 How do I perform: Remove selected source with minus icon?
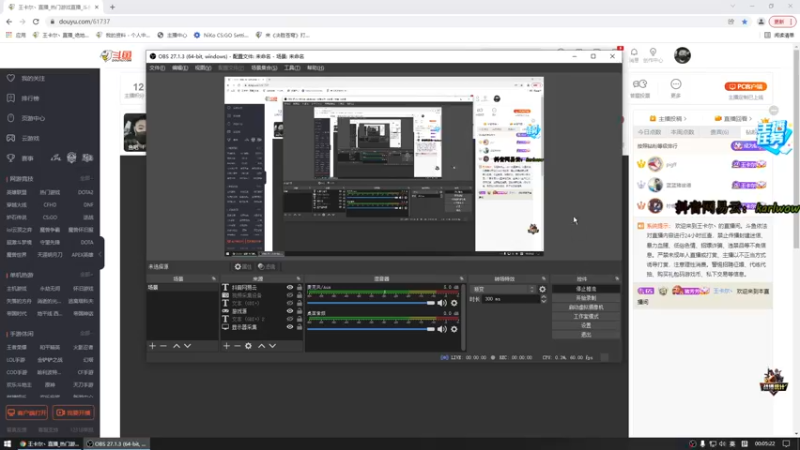pos(237,346)
